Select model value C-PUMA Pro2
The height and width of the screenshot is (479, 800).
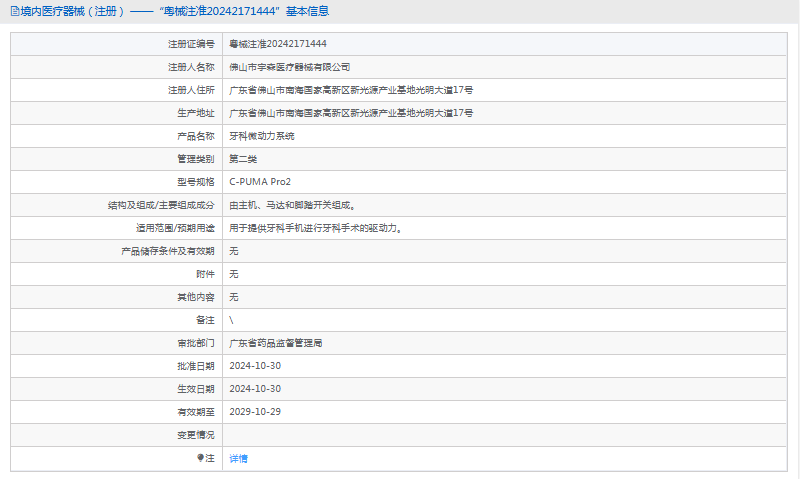point(260,182)
